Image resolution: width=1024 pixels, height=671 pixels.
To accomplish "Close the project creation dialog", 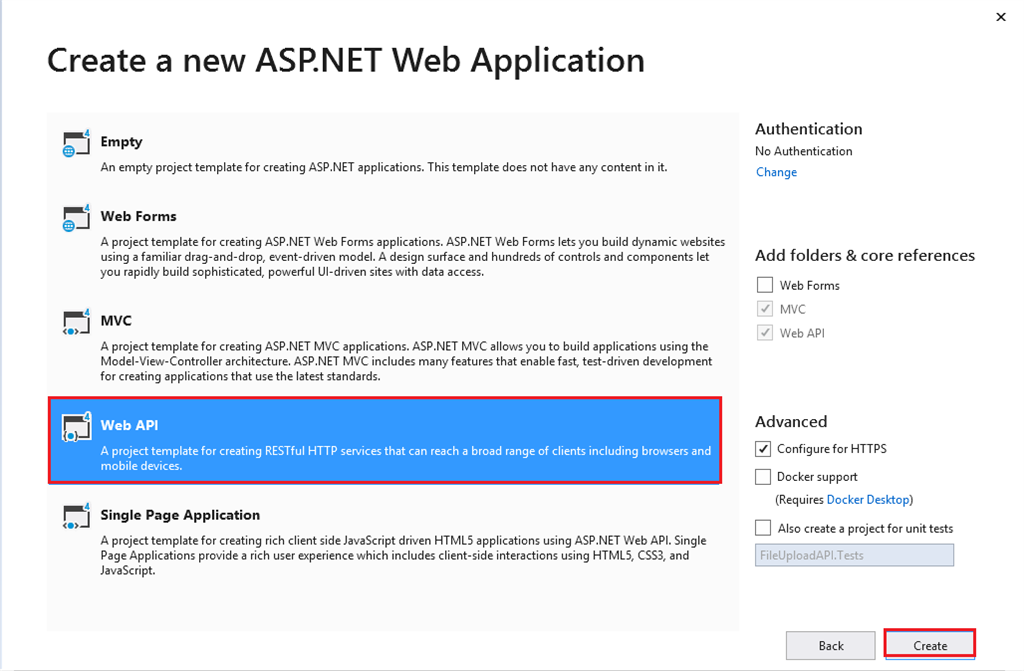I will click(1000, 17).
